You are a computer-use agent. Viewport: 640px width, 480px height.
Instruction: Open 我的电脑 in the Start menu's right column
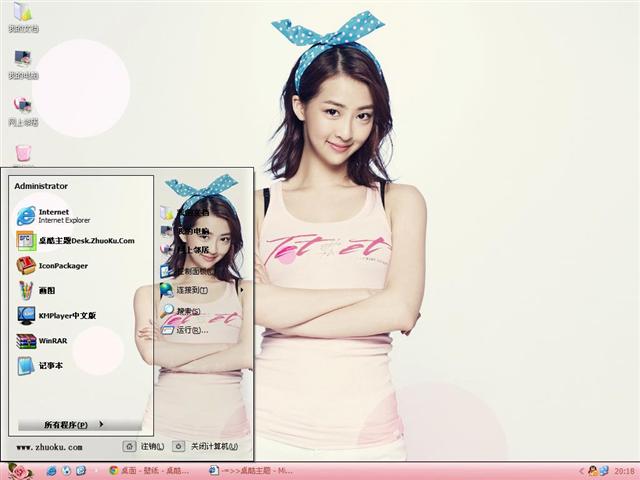(x=184, y=231)
